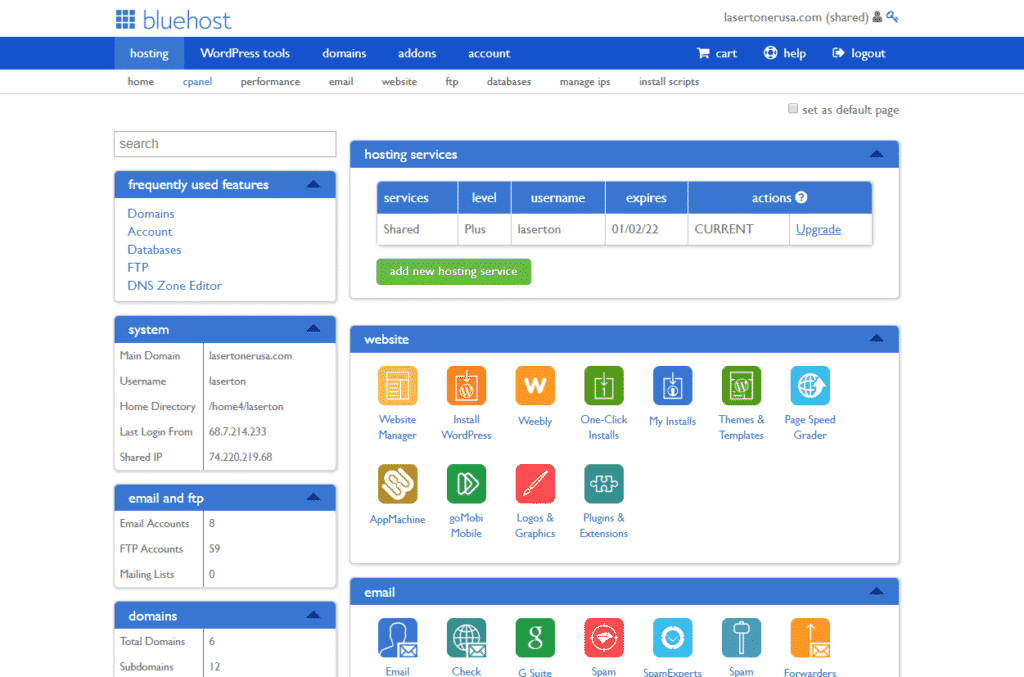This screenshot has height=677, width=1024.
Task: Go to the home subnav item
Action: [x=140, y=82]
